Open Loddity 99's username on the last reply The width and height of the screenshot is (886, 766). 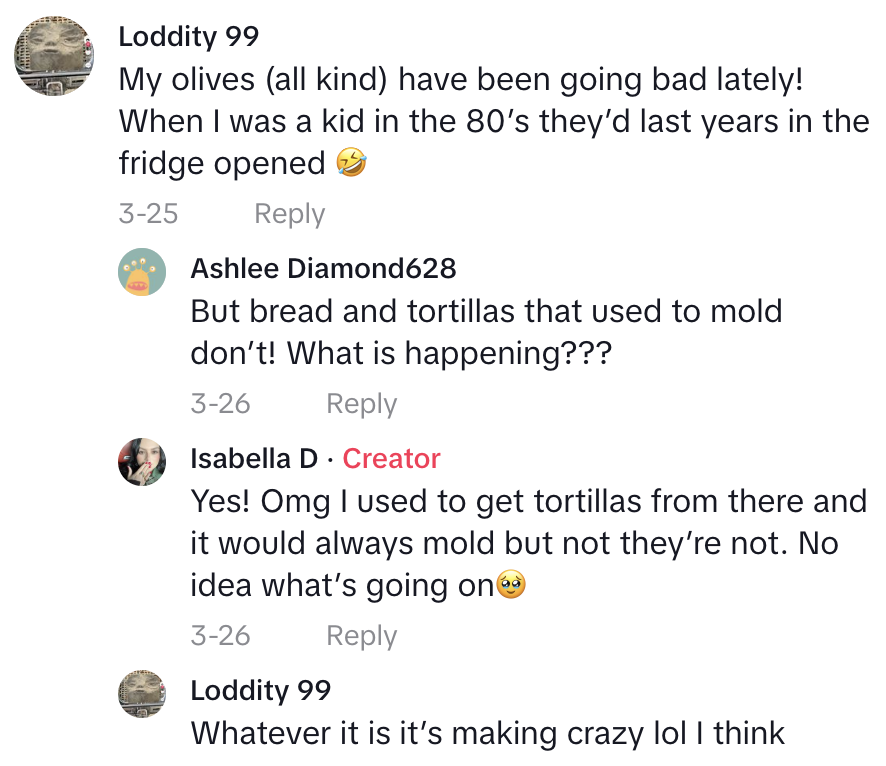click(260, 691)
